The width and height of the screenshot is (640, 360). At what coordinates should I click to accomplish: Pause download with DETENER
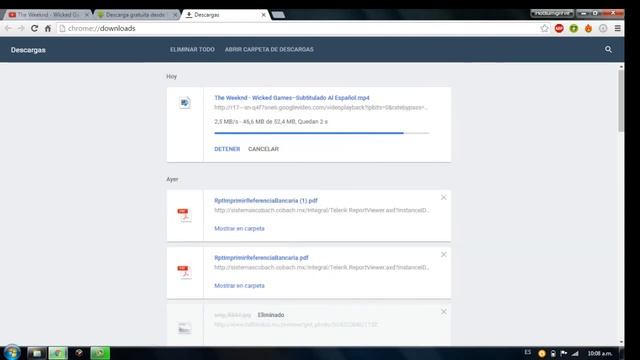coord(227,149)
